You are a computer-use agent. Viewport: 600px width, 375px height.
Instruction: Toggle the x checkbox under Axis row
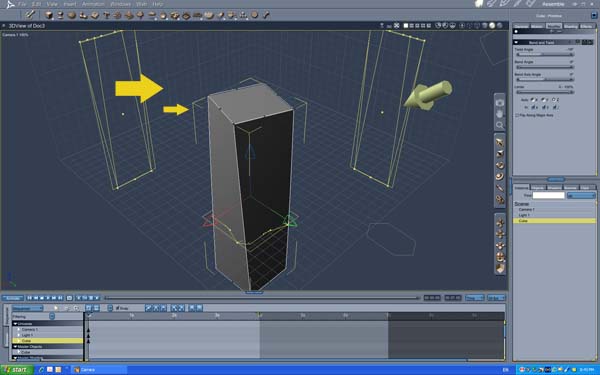(534, 107)
